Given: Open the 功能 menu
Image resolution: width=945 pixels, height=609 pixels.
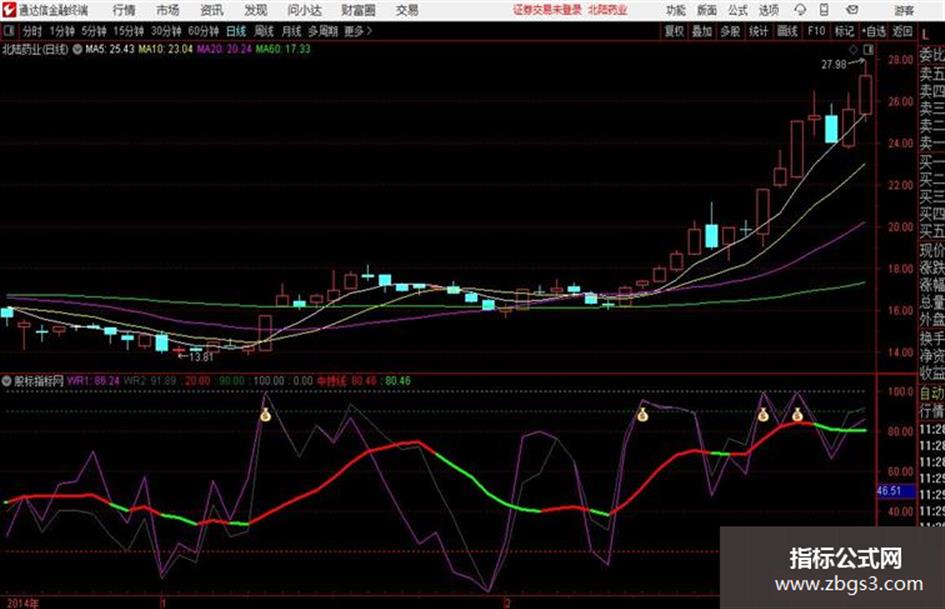Looking at the screenshot, I should click(x=676, y=10).
